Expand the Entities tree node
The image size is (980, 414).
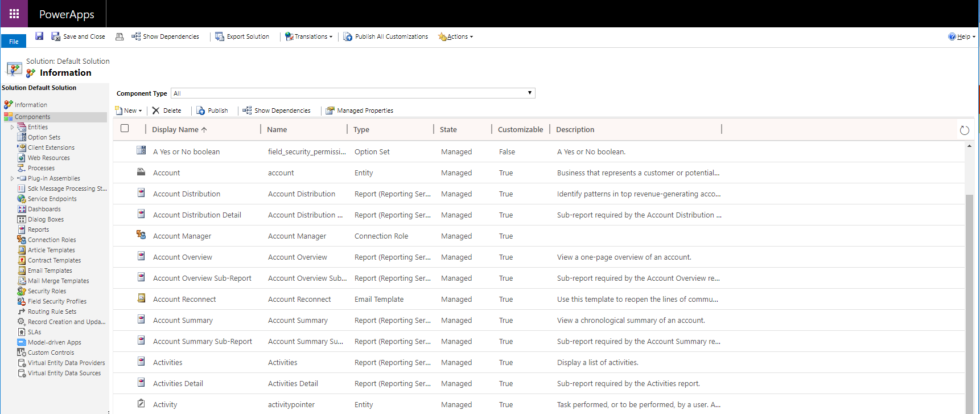click(x=12, y=127)
